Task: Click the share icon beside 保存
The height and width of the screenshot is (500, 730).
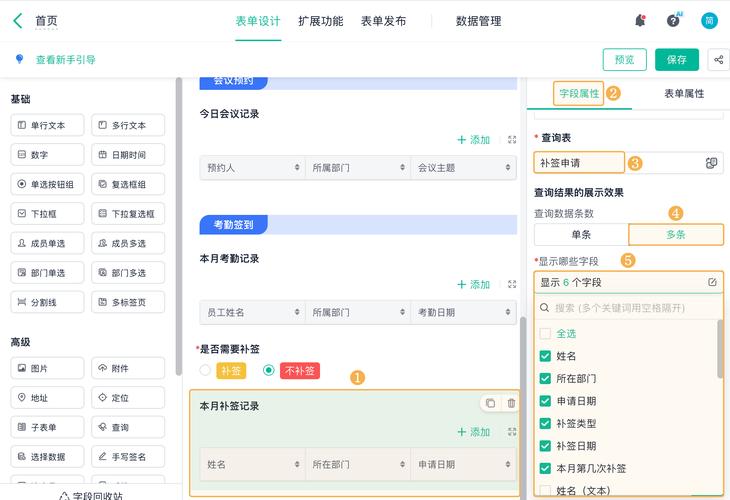Action: pyautogui.click(x=718, y=60)
